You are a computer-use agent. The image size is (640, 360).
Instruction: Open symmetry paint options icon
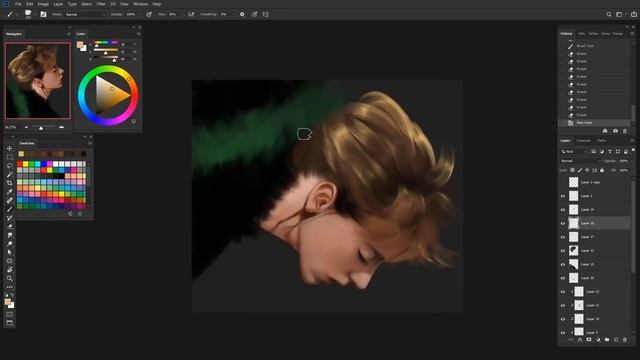[x=266, y=14]
